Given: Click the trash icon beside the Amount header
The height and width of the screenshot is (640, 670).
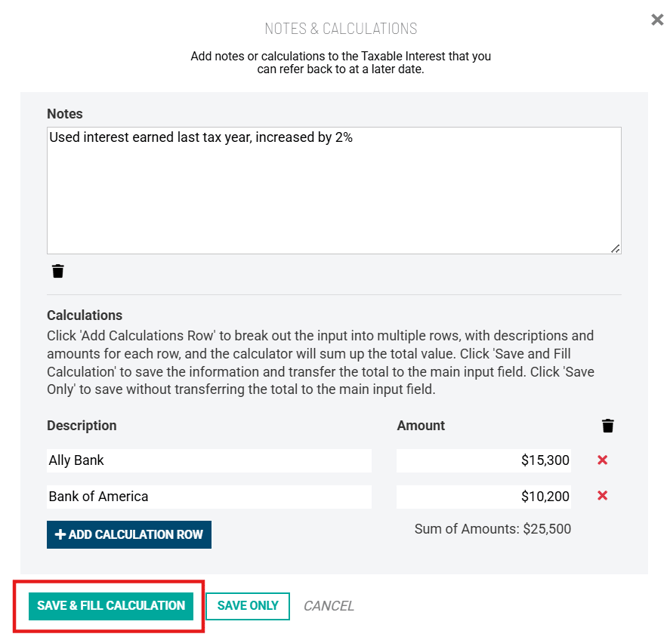Looking at the screenshot, I should click(608, 426).
